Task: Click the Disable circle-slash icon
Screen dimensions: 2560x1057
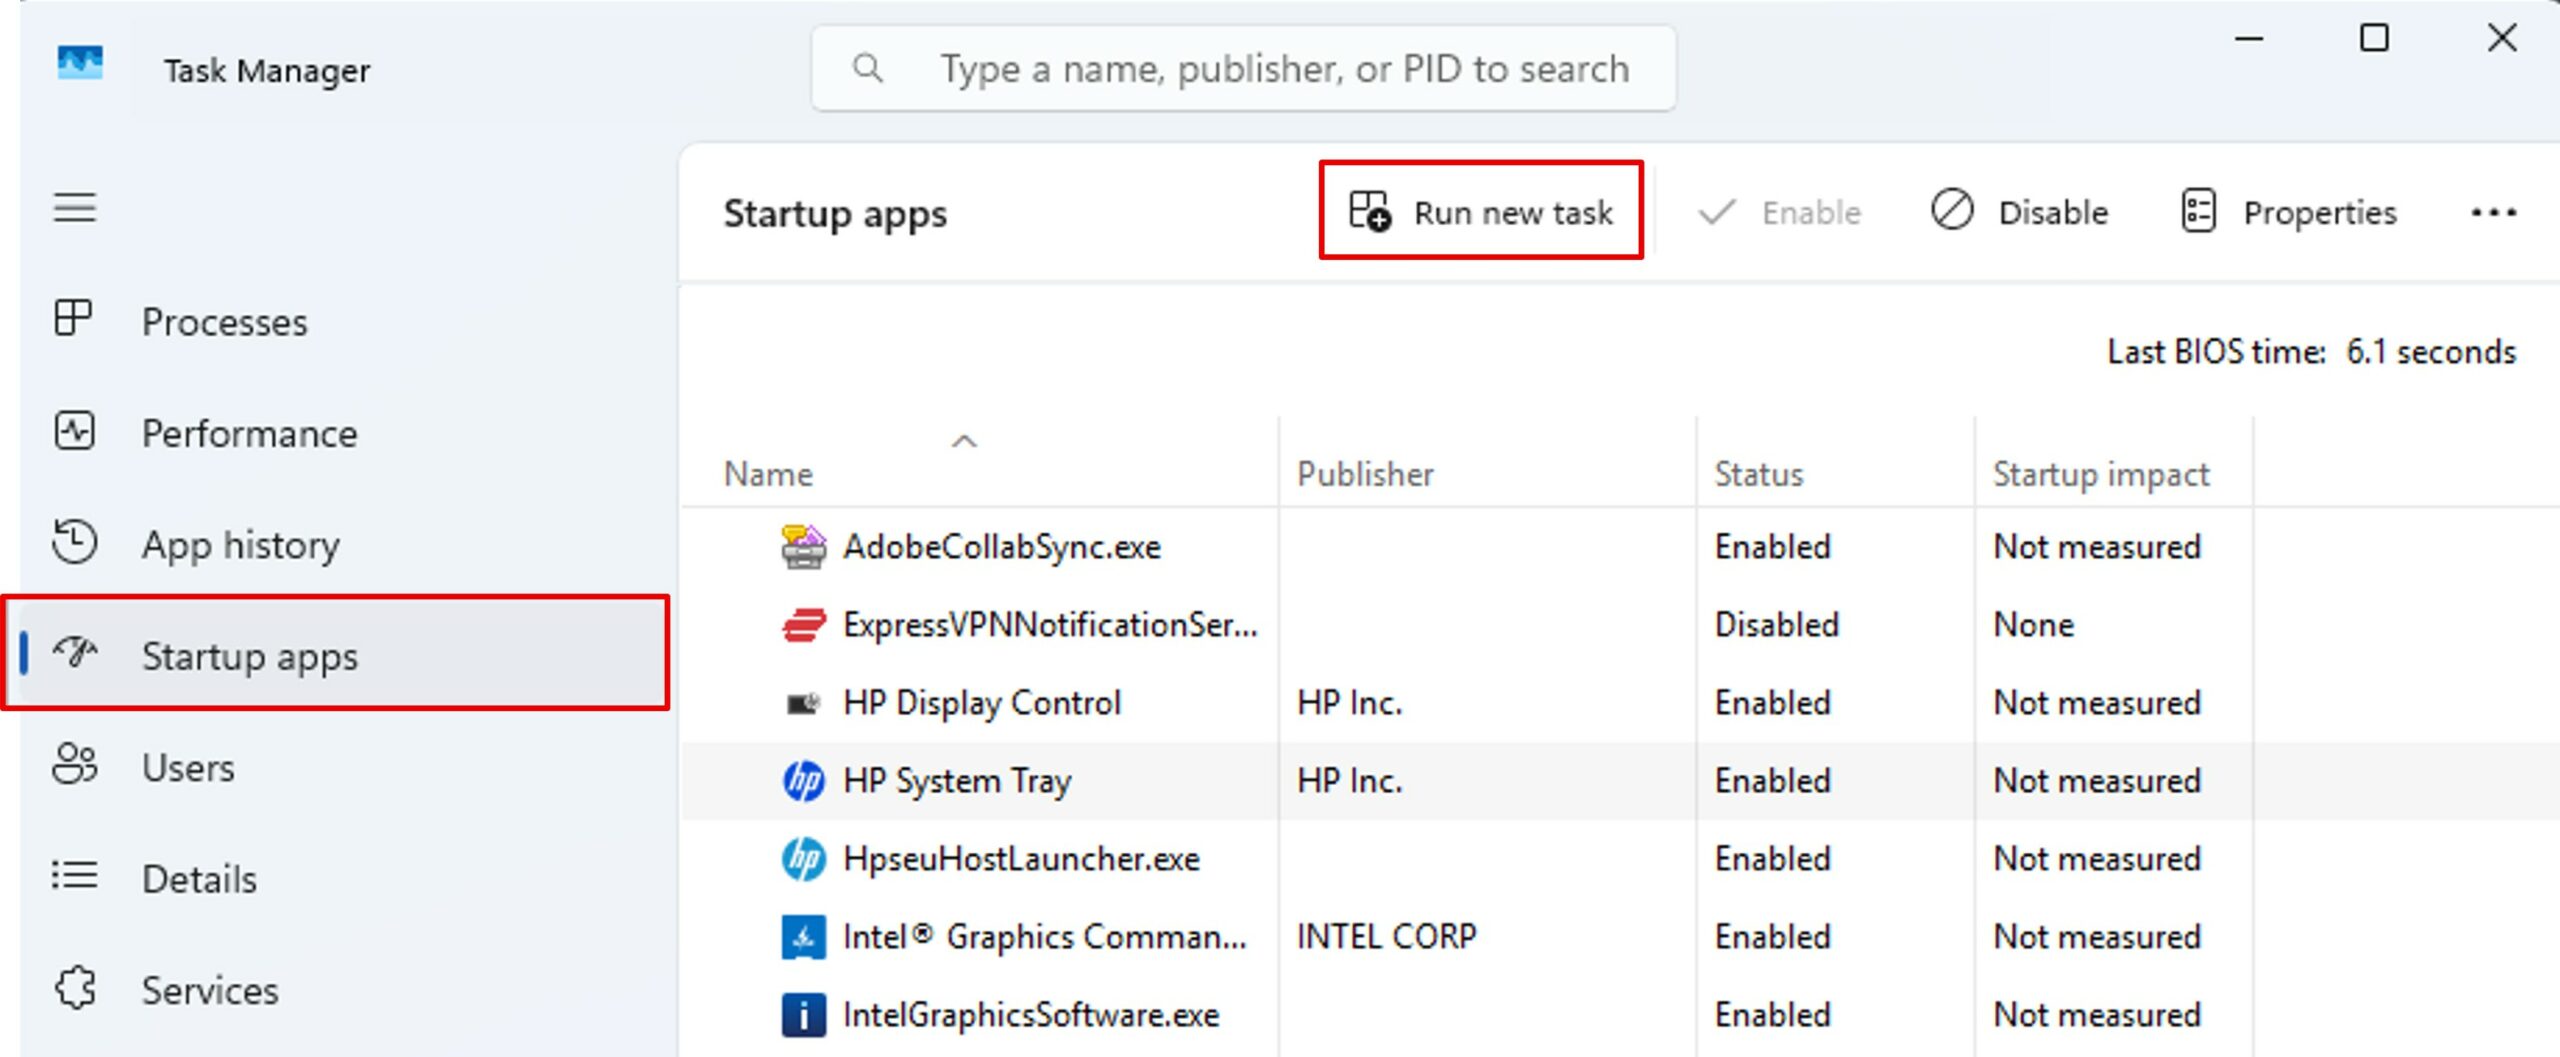Action: click(x=1952, y=211)
